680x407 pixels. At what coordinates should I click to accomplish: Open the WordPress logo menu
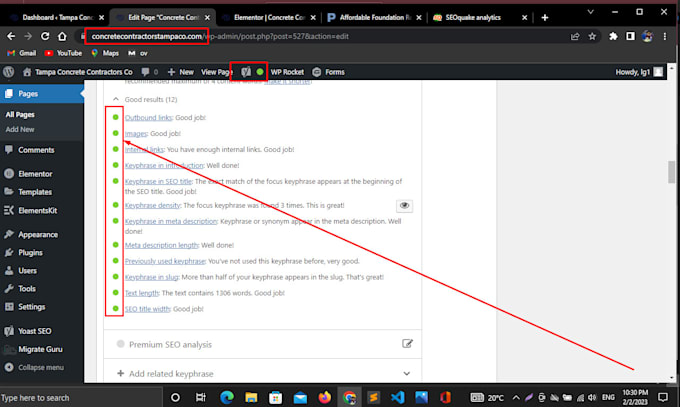(x=9, y=72)
